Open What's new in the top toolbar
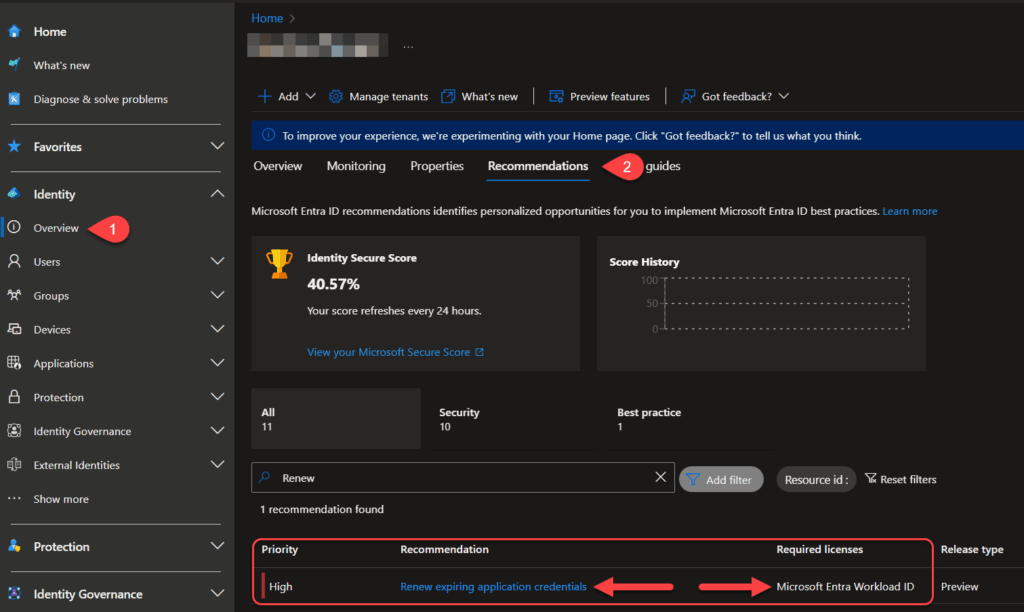The width and height of the screenshot is (1024, 612). tap(479, 97)
